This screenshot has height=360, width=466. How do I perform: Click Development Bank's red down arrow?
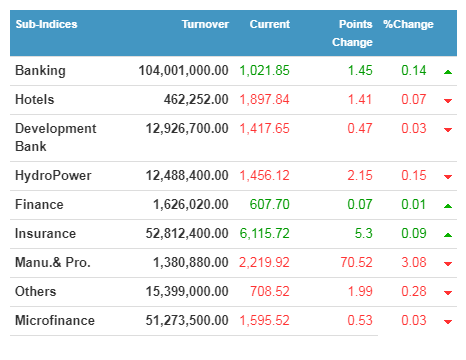(x=448, y=130)
